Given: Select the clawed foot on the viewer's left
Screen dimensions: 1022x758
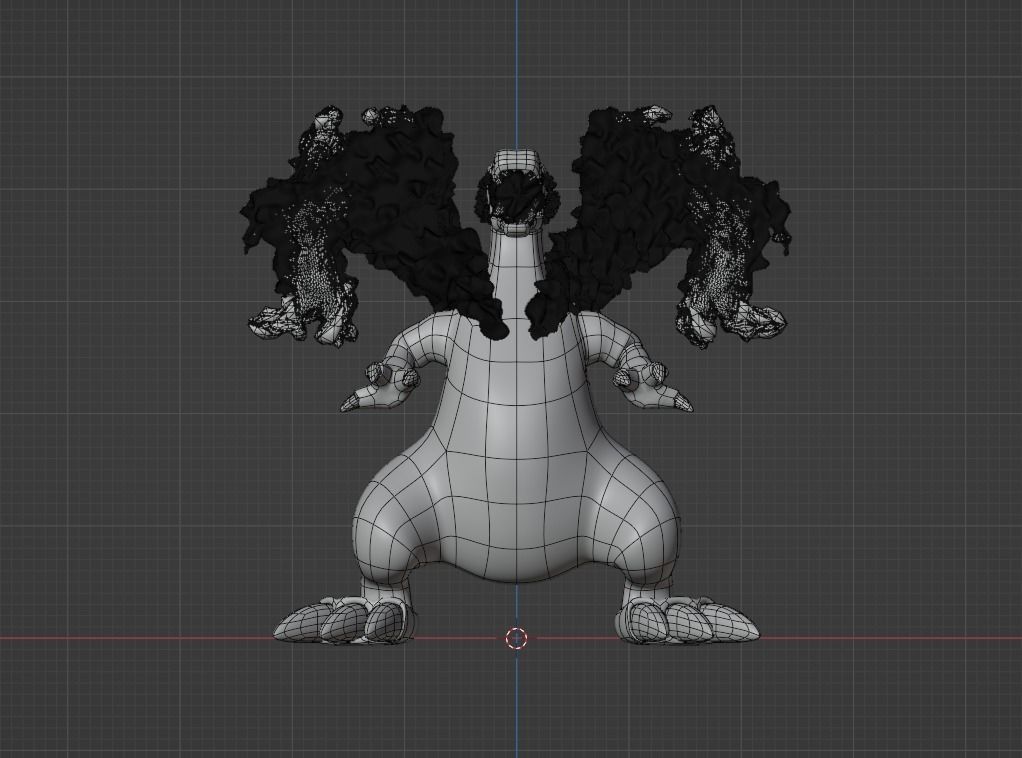Looking at the screenshot, I should [345, 620].
